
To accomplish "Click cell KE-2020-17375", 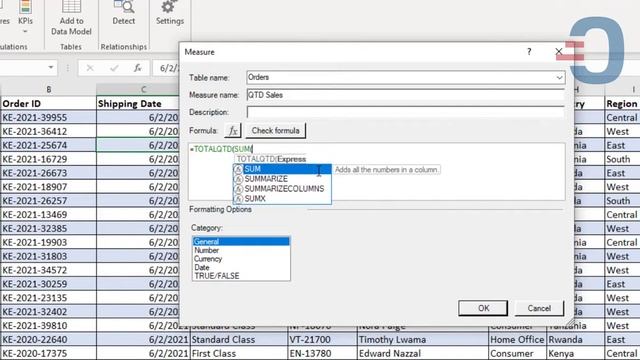I will point(49,353).
